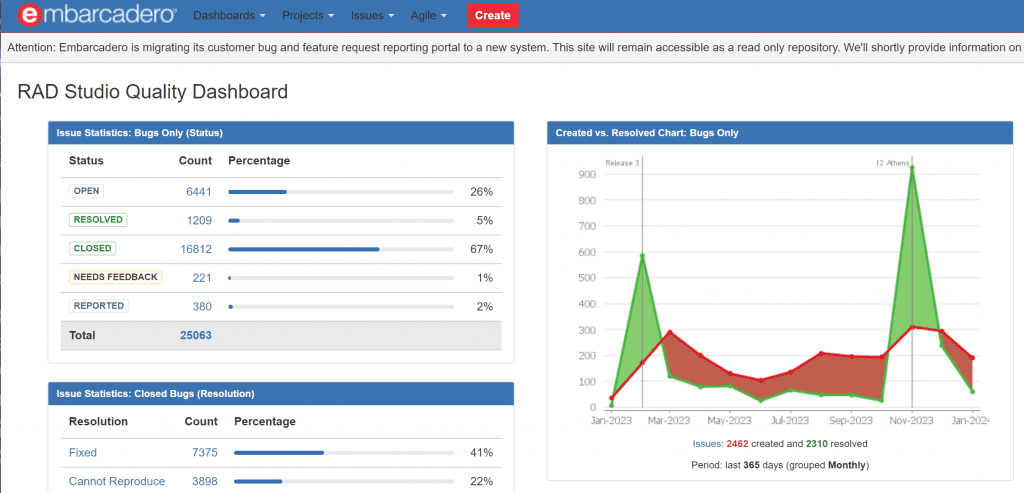
Task: Click the RAD Studio Quality Dashboard title
Action: [153, 92]
